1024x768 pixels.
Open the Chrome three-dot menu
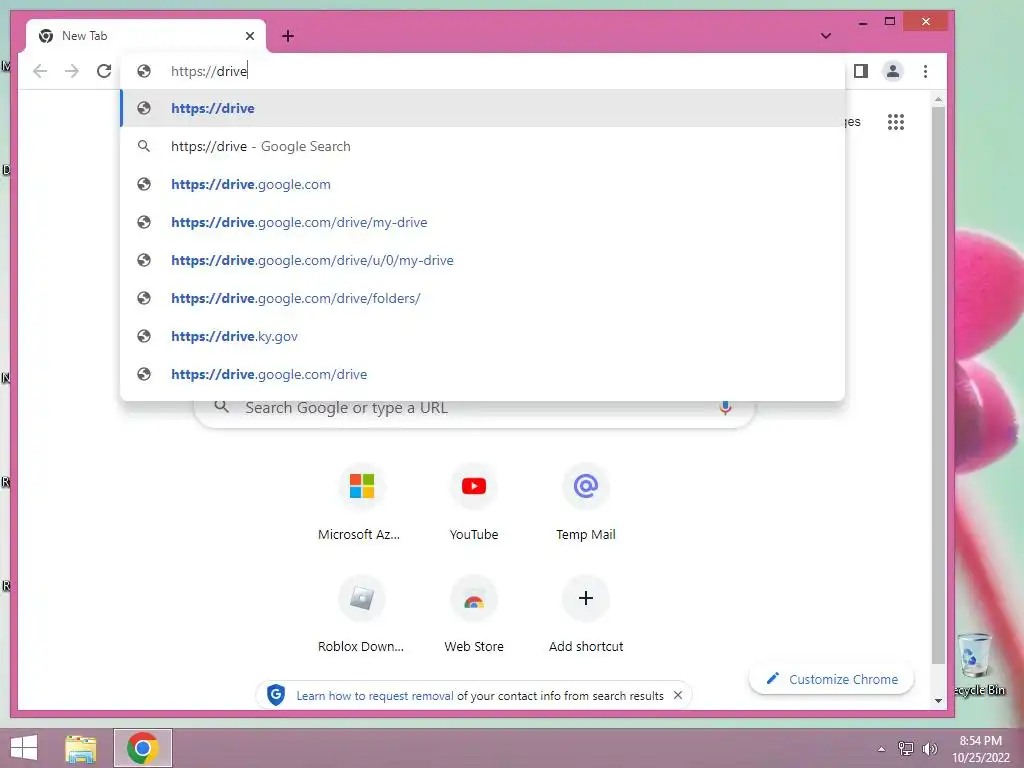pyautogui.click(x=925, y=71)
